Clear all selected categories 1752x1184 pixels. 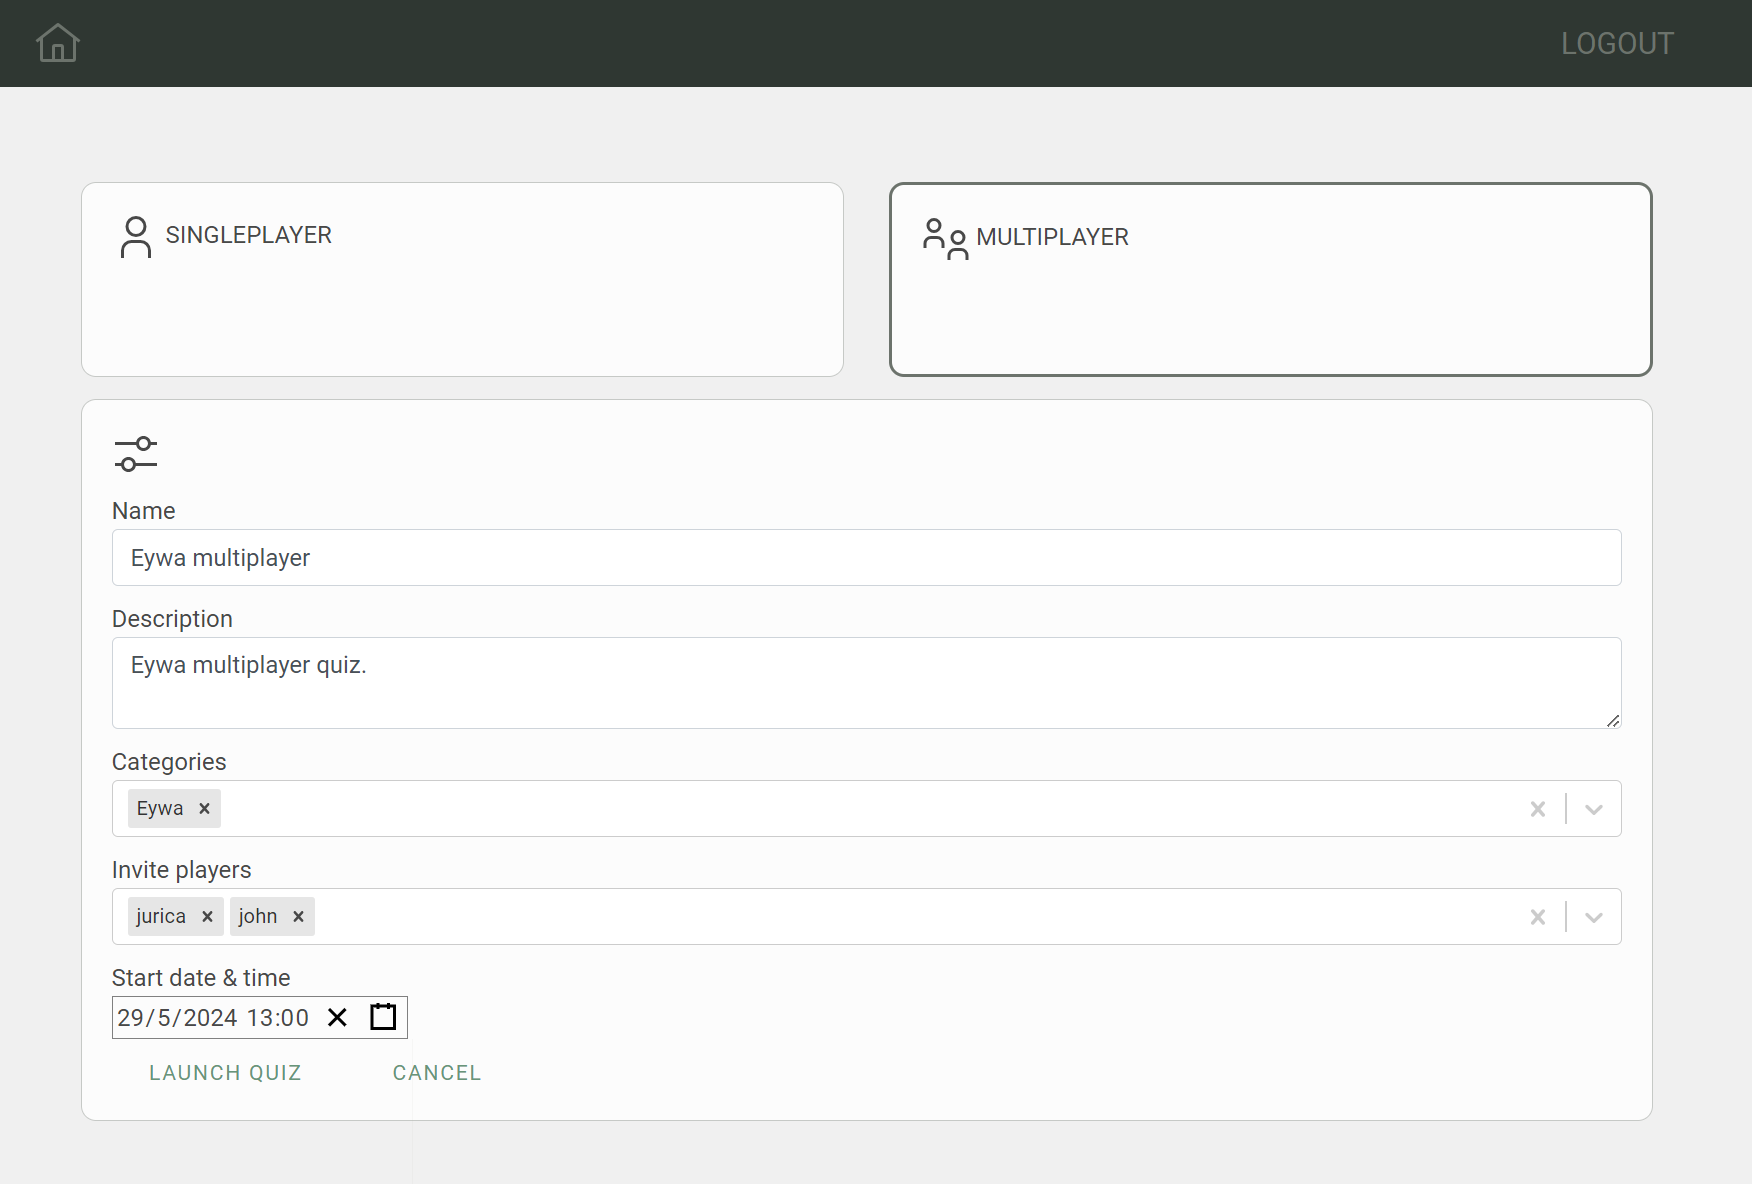[x=1537, y=809]
